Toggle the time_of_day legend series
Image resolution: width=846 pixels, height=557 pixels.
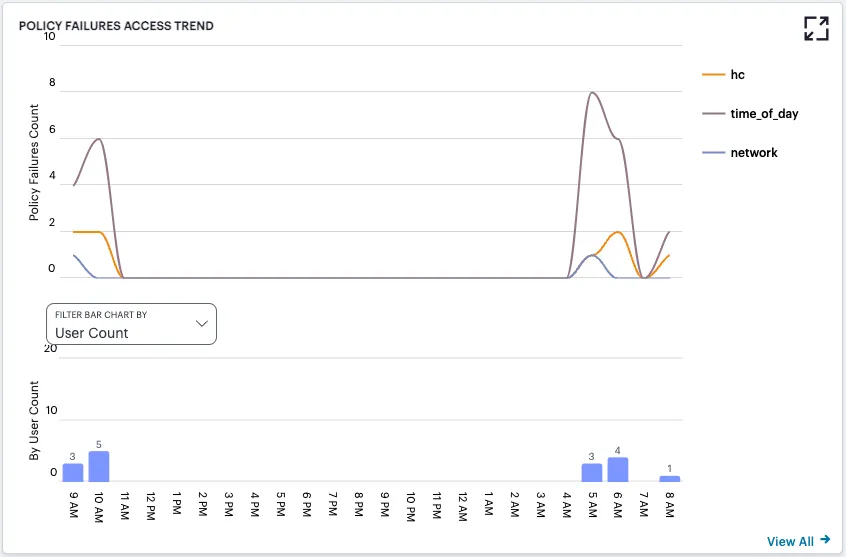(x=750, y=113)
